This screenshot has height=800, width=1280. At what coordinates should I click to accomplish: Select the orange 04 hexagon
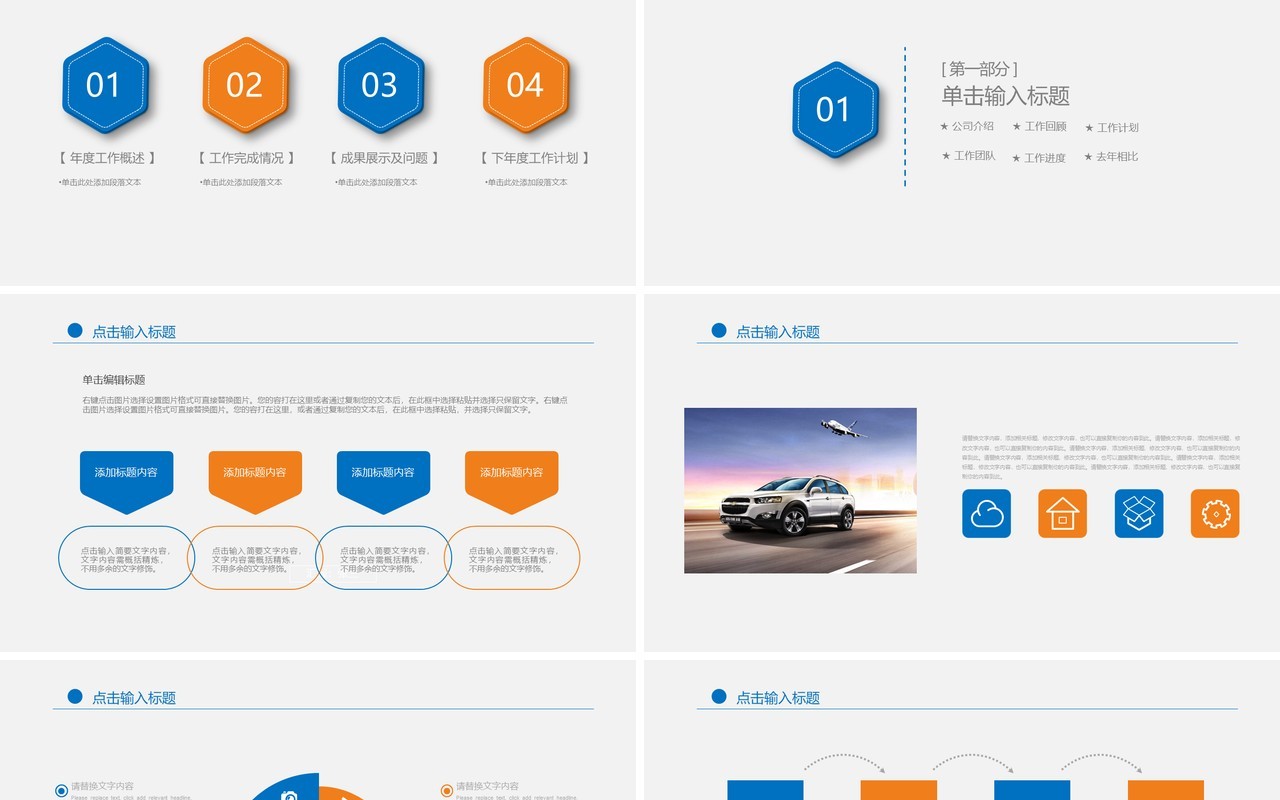point(525,86)
